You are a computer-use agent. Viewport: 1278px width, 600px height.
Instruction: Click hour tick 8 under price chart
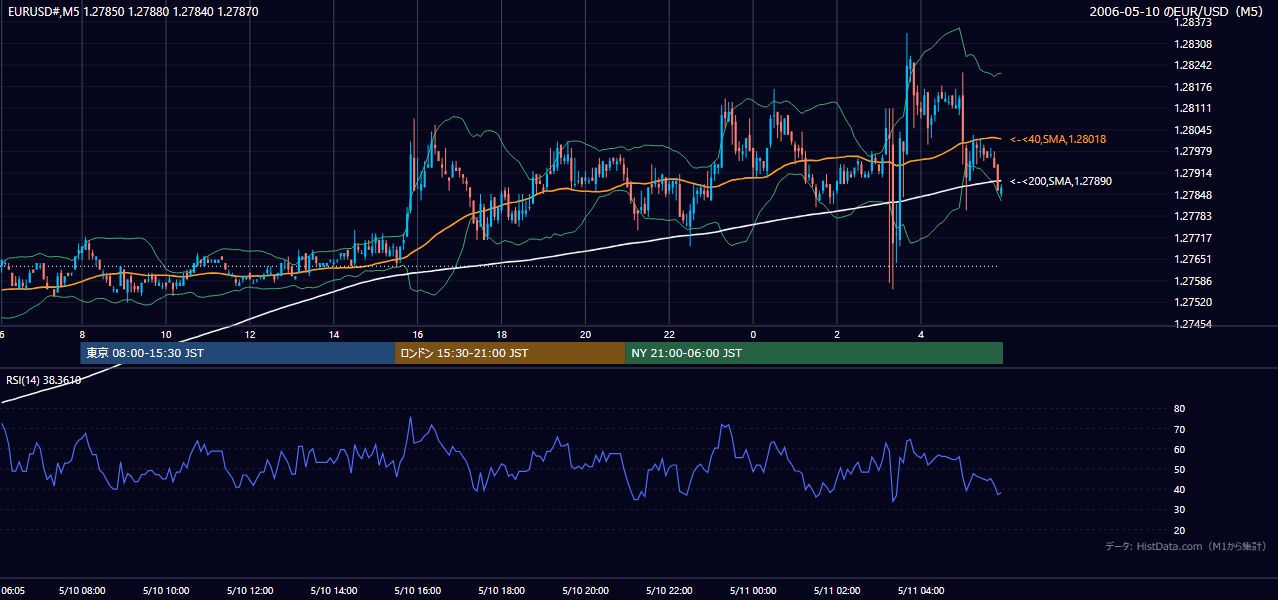tap(82, 334)
